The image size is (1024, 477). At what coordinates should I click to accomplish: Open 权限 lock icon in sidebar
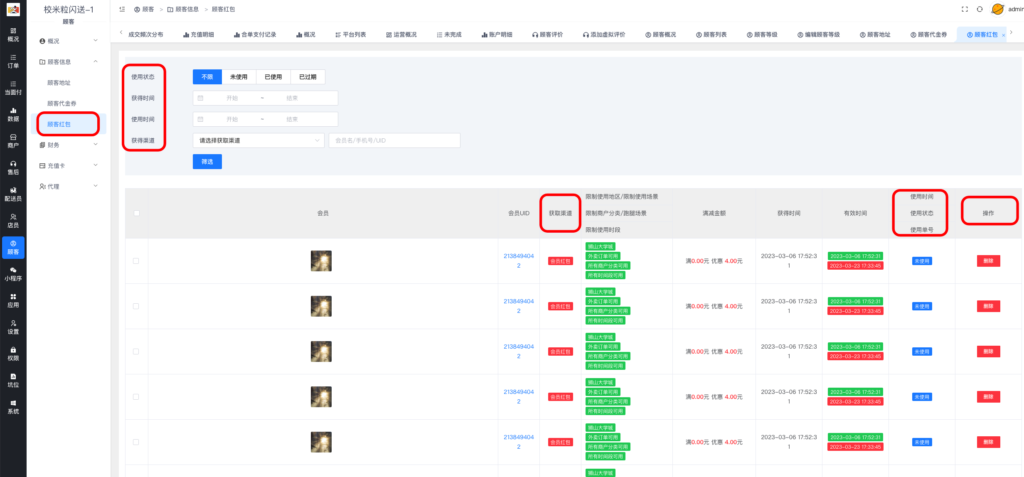(13, 352)
